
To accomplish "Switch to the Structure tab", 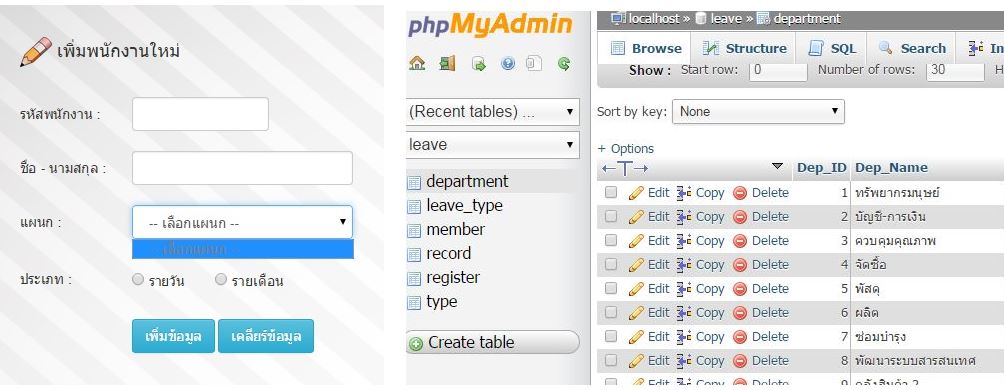I will [744, 48].
